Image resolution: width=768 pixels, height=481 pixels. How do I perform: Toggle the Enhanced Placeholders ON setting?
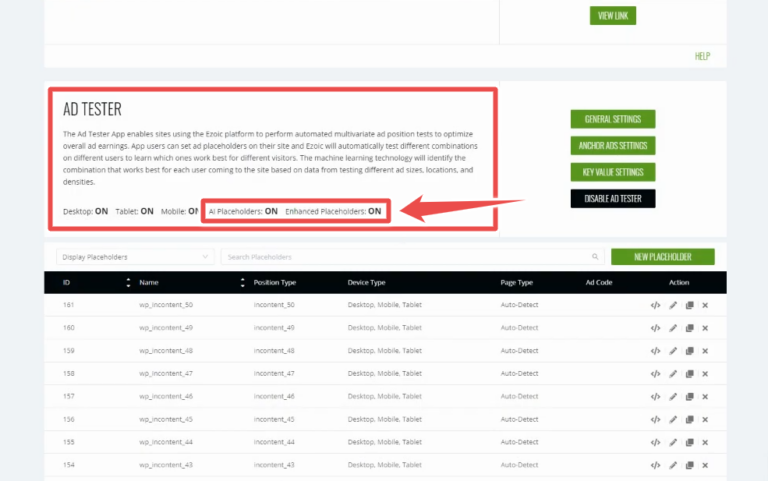pos(375,212)
